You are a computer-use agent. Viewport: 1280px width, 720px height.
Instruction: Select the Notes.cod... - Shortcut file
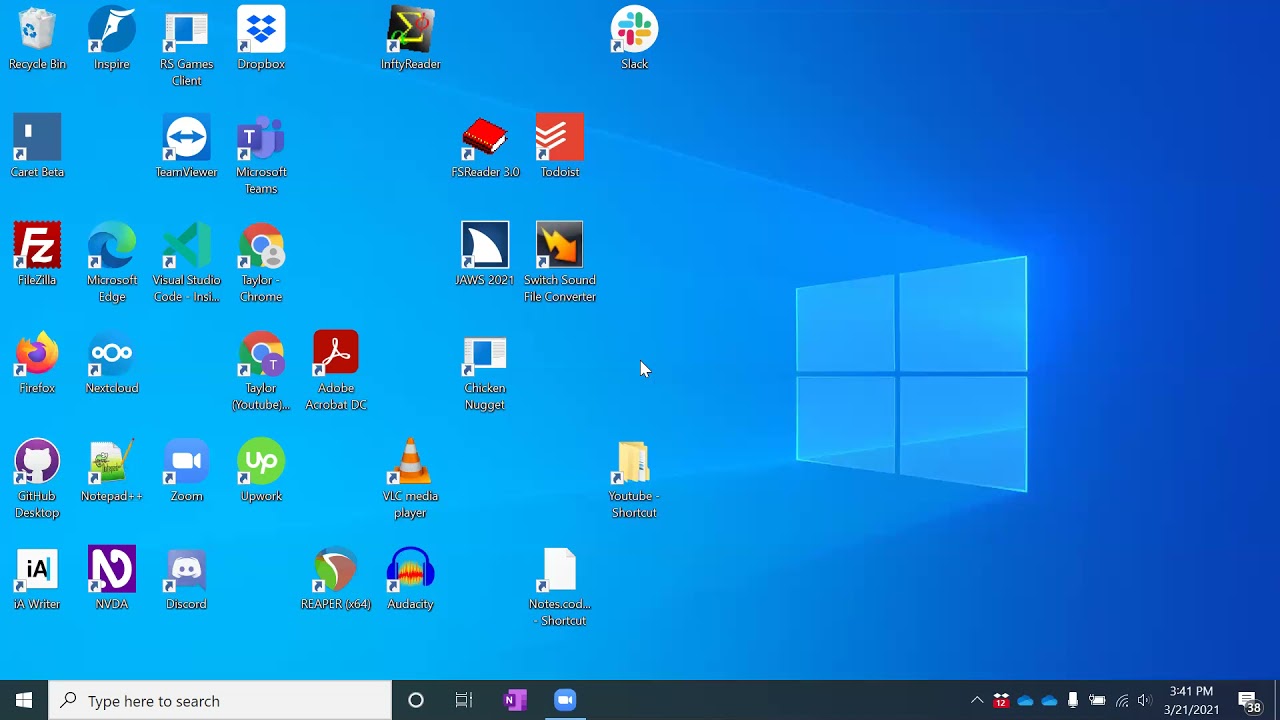click(559, 588)
